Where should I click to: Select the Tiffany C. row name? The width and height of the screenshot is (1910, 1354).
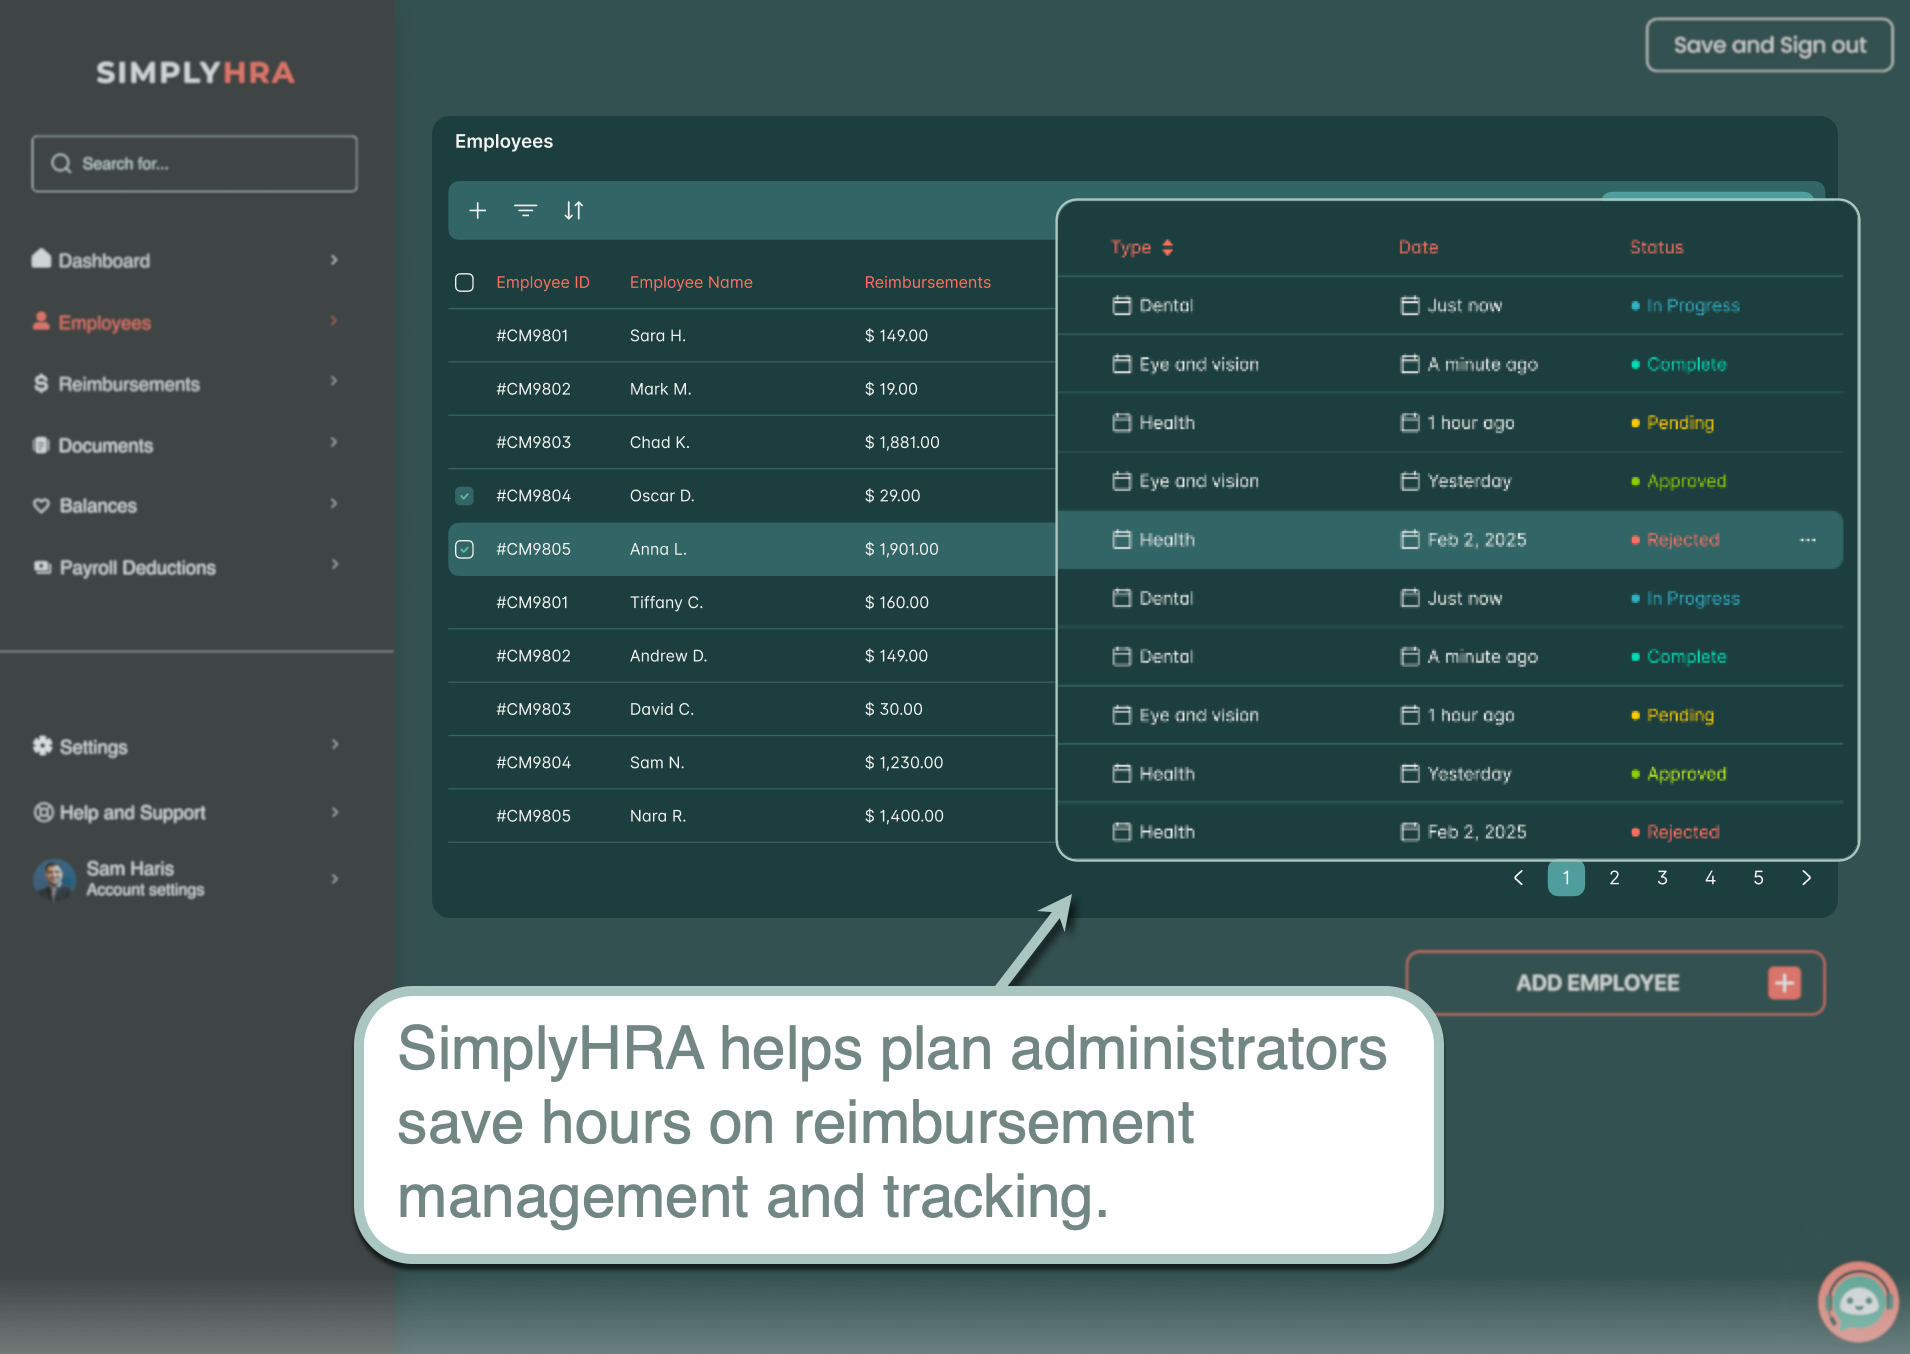tap(667, 602)
